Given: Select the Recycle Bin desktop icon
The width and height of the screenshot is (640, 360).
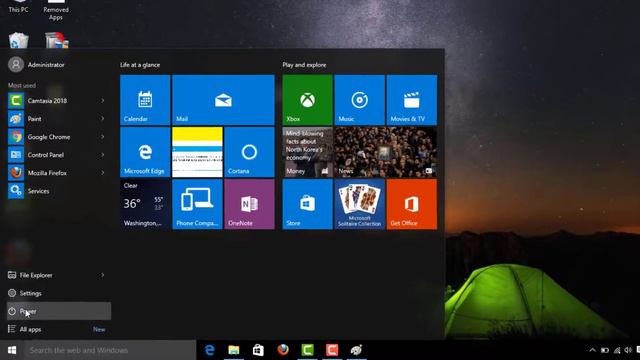Looking at the screenshot, I should tap(18, 40).
